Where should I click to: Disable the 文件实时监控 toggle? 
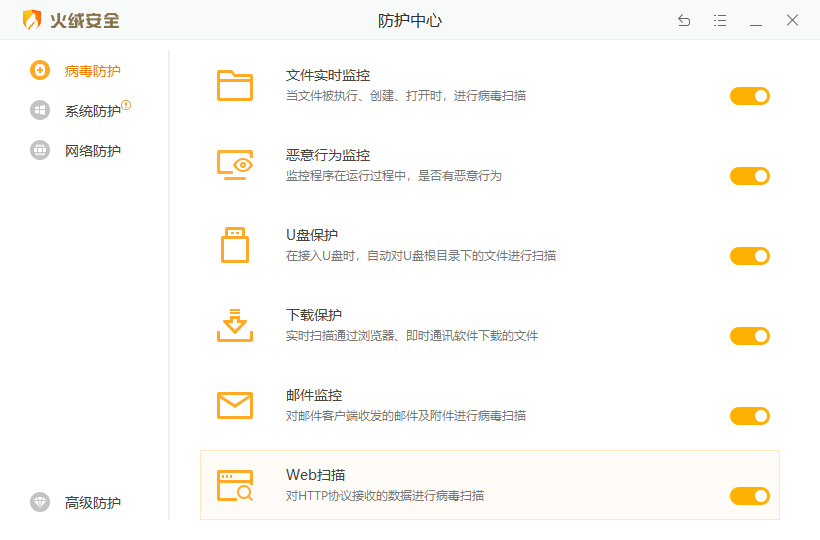tap(749, 96)
